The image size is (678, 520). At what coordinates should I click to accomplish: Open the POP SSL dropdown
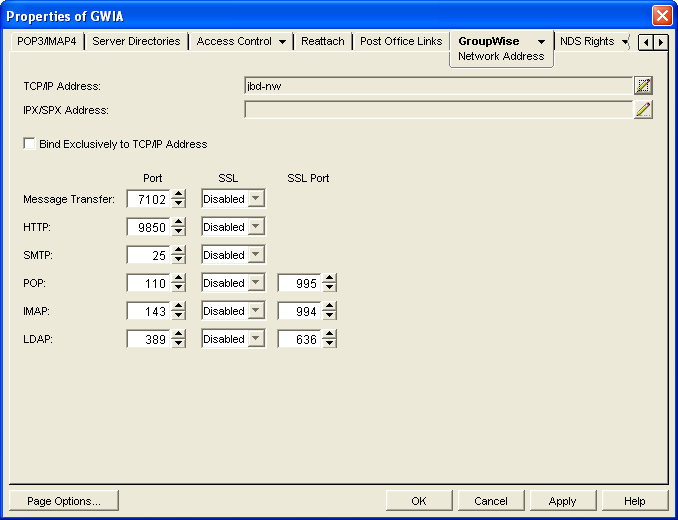[x=256, y=283]
